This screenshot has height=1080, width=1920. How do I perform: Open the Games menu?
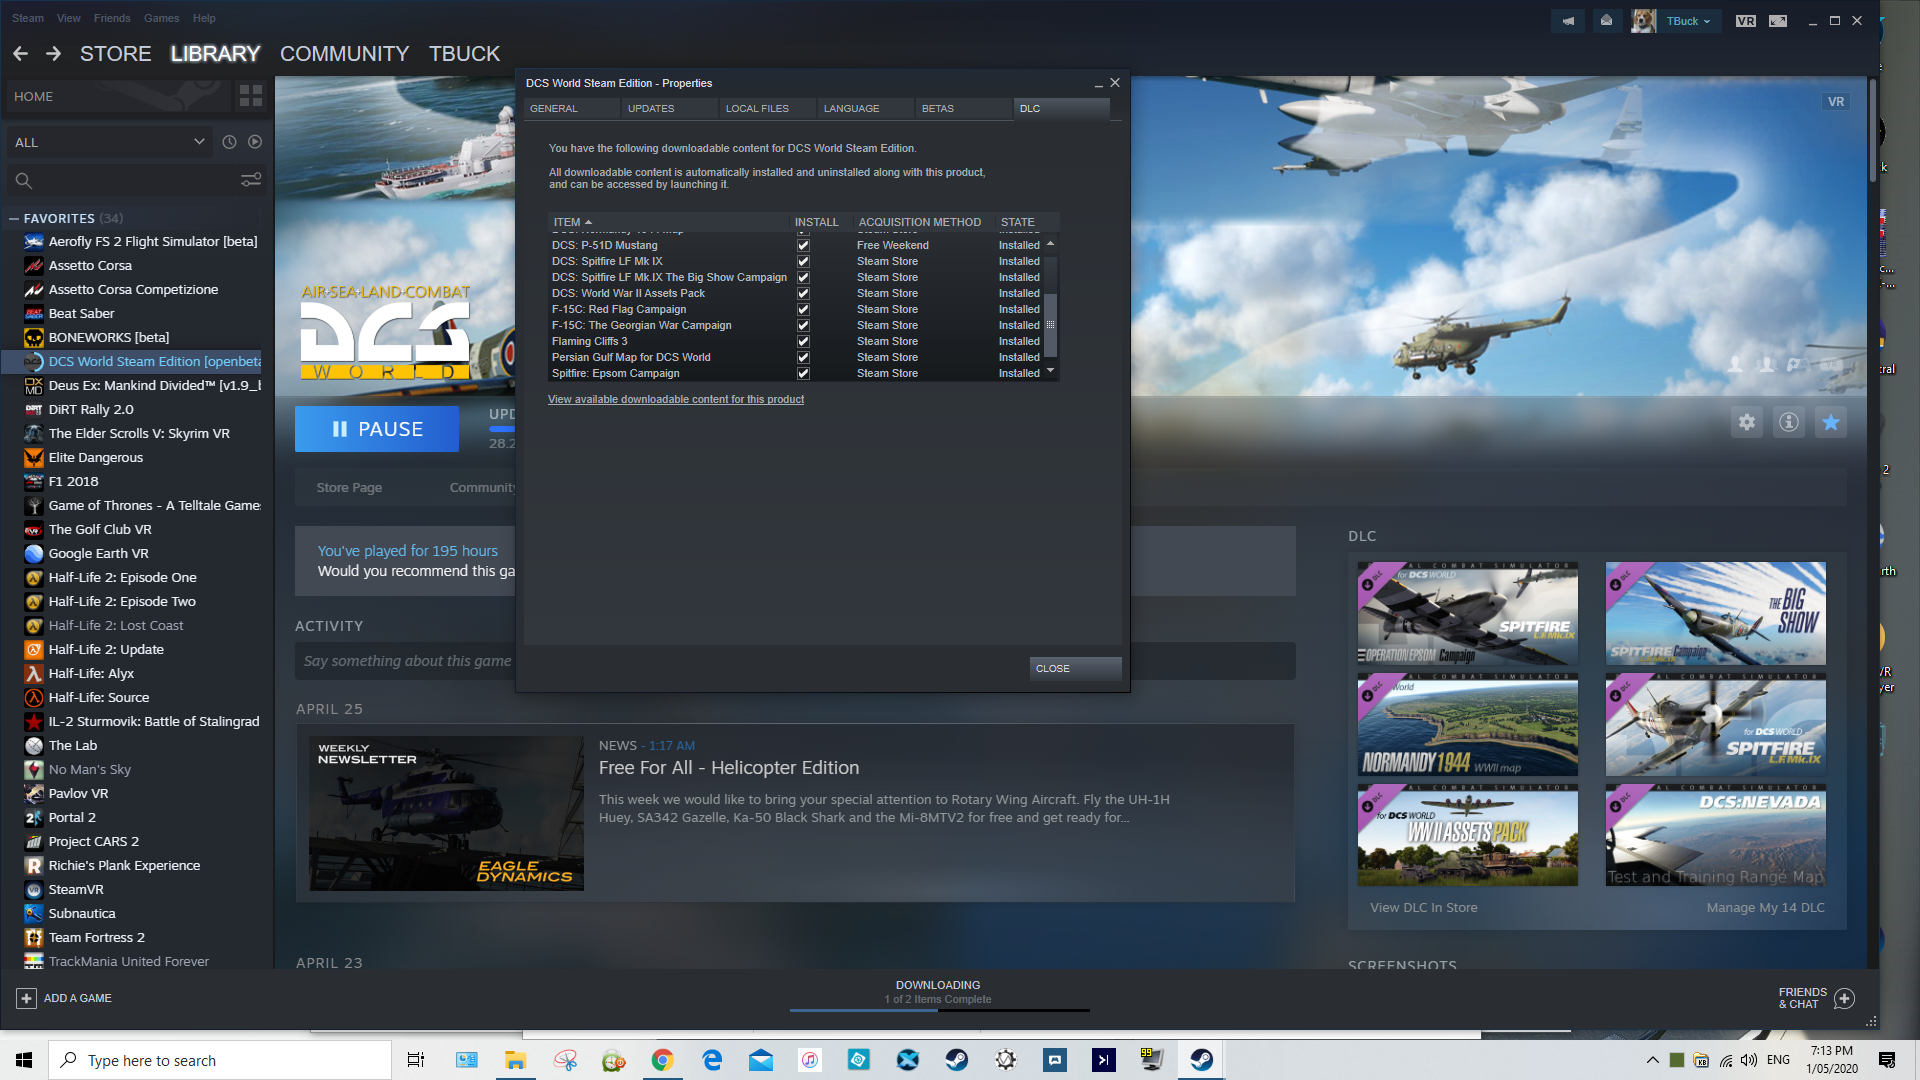pos(161,18)
